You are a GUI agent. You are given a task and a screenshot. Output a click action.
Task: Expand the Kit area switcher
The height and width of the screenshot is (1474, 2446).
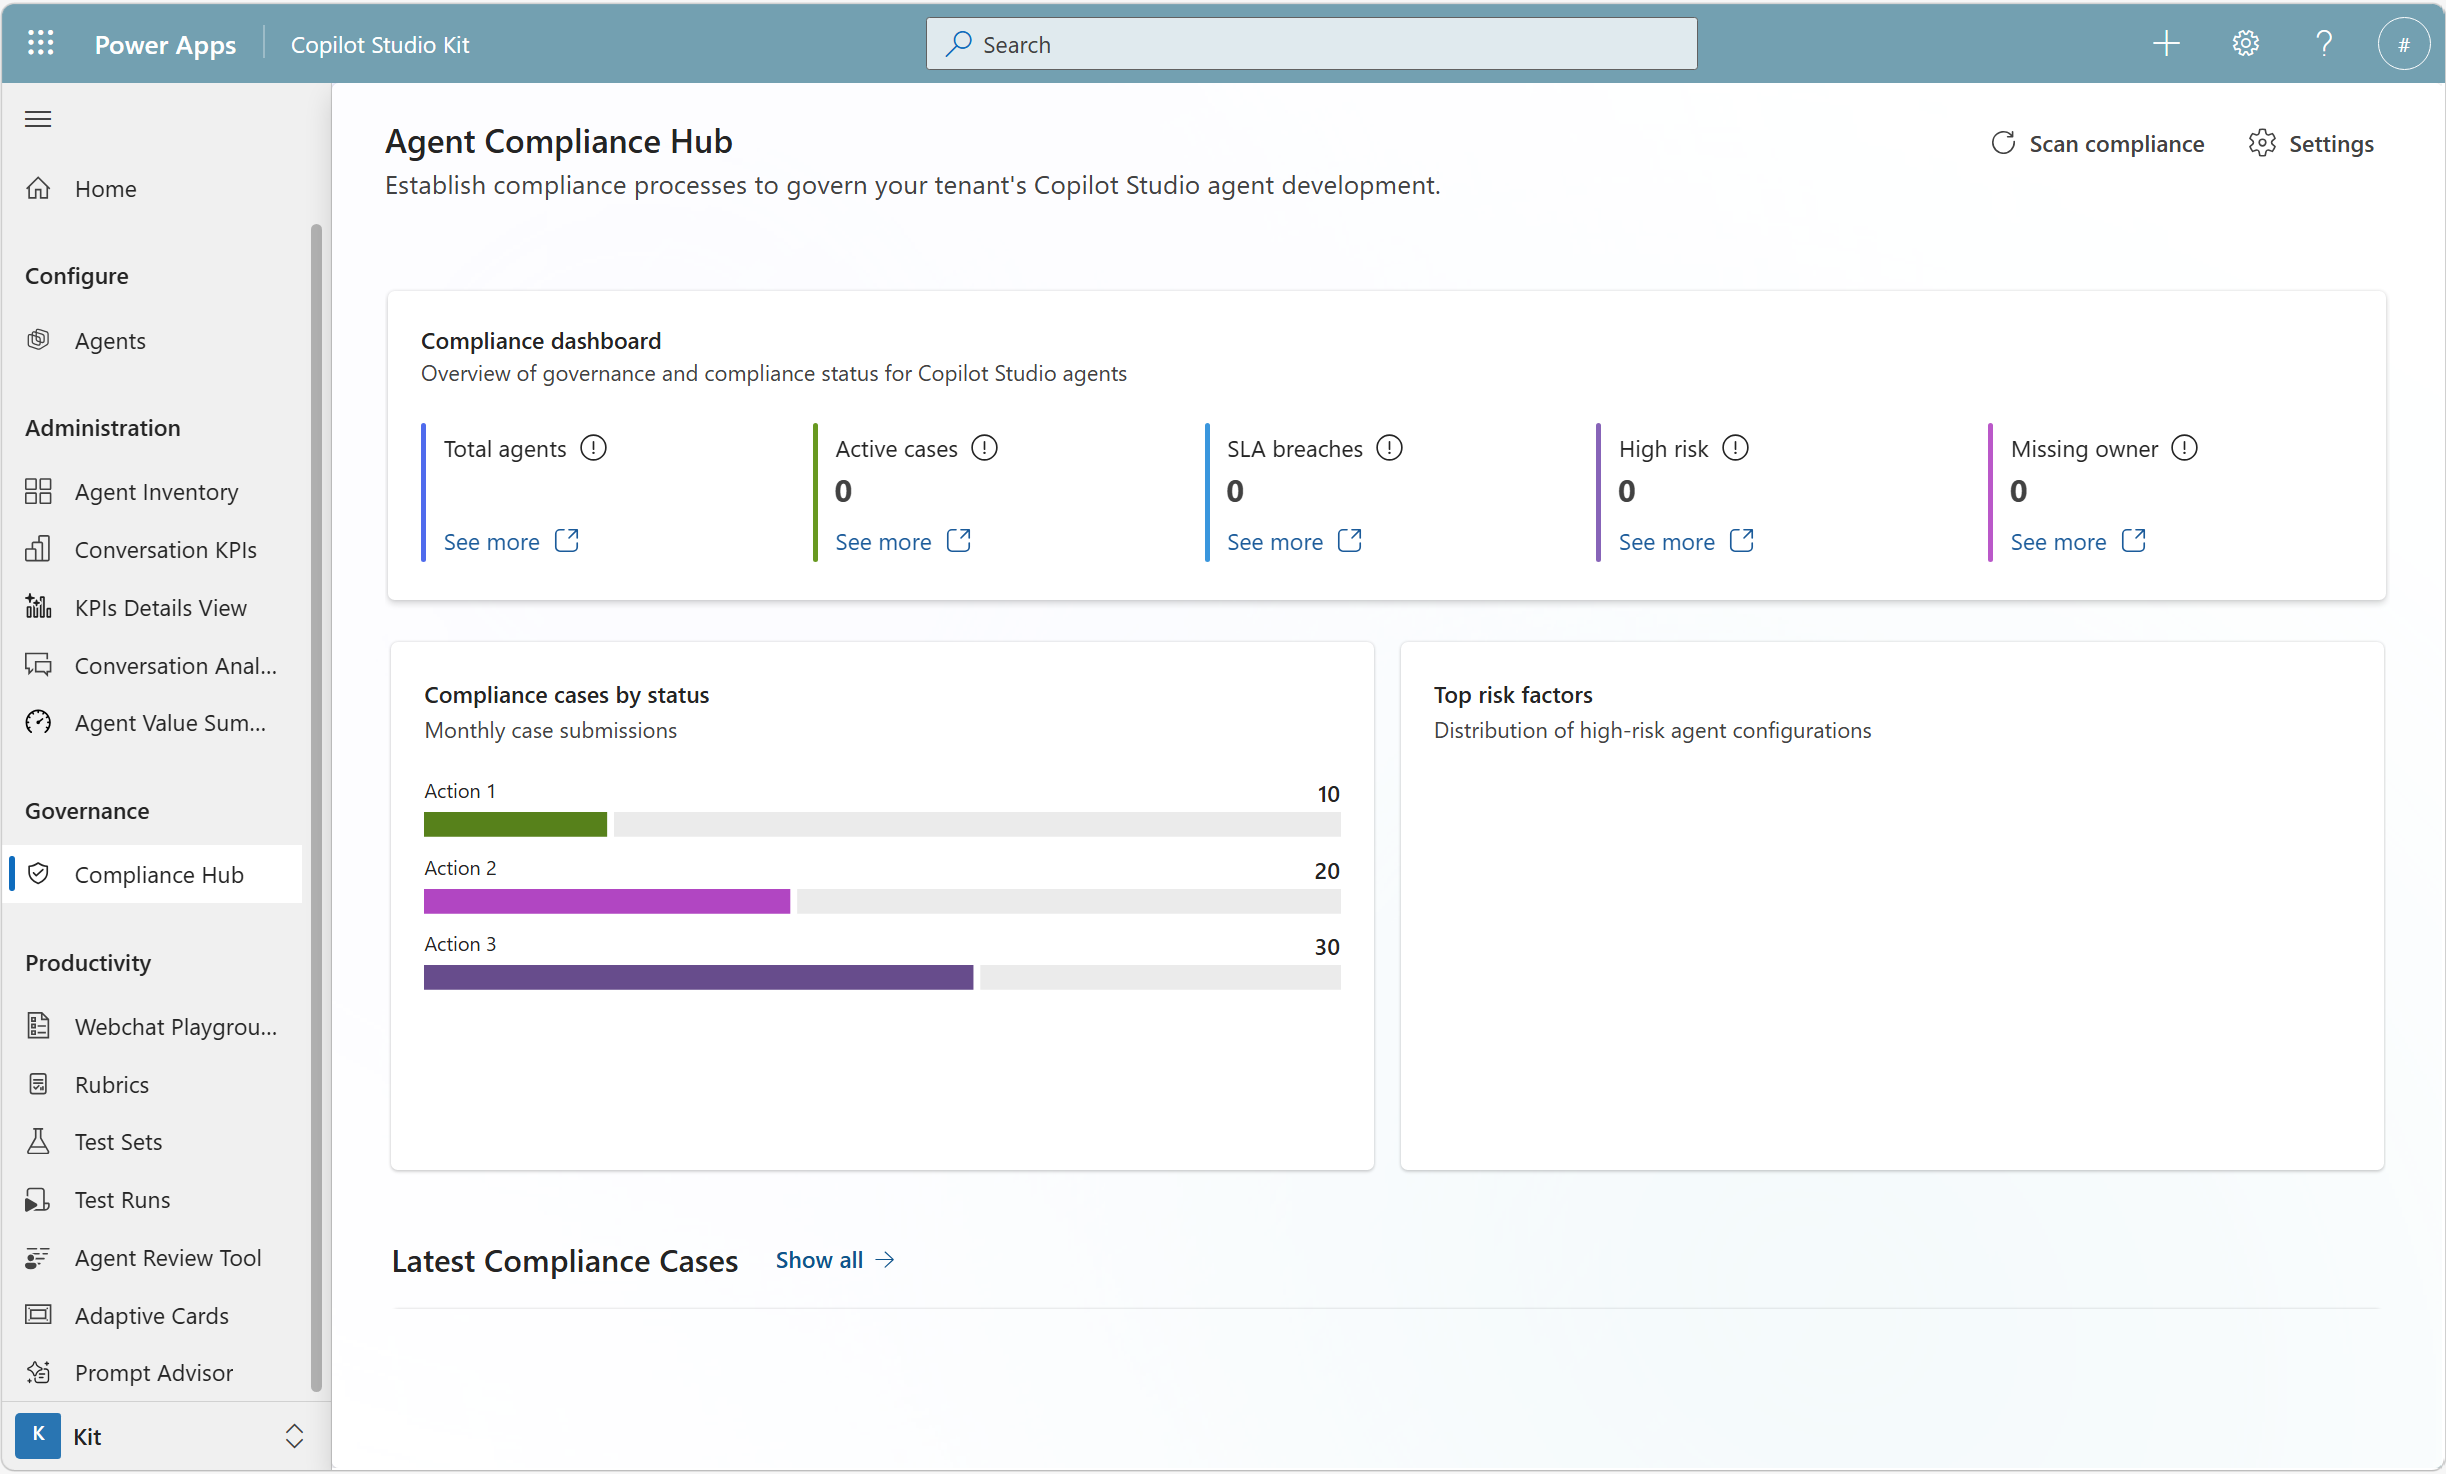[293, 1436]
